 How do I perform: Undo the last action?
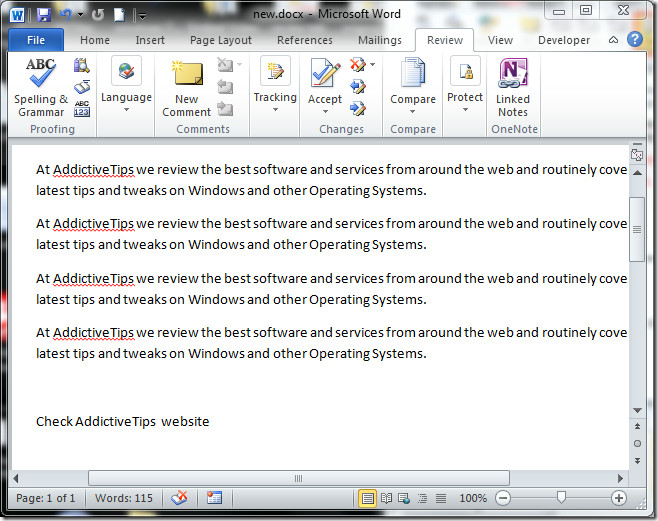[66, 15]
